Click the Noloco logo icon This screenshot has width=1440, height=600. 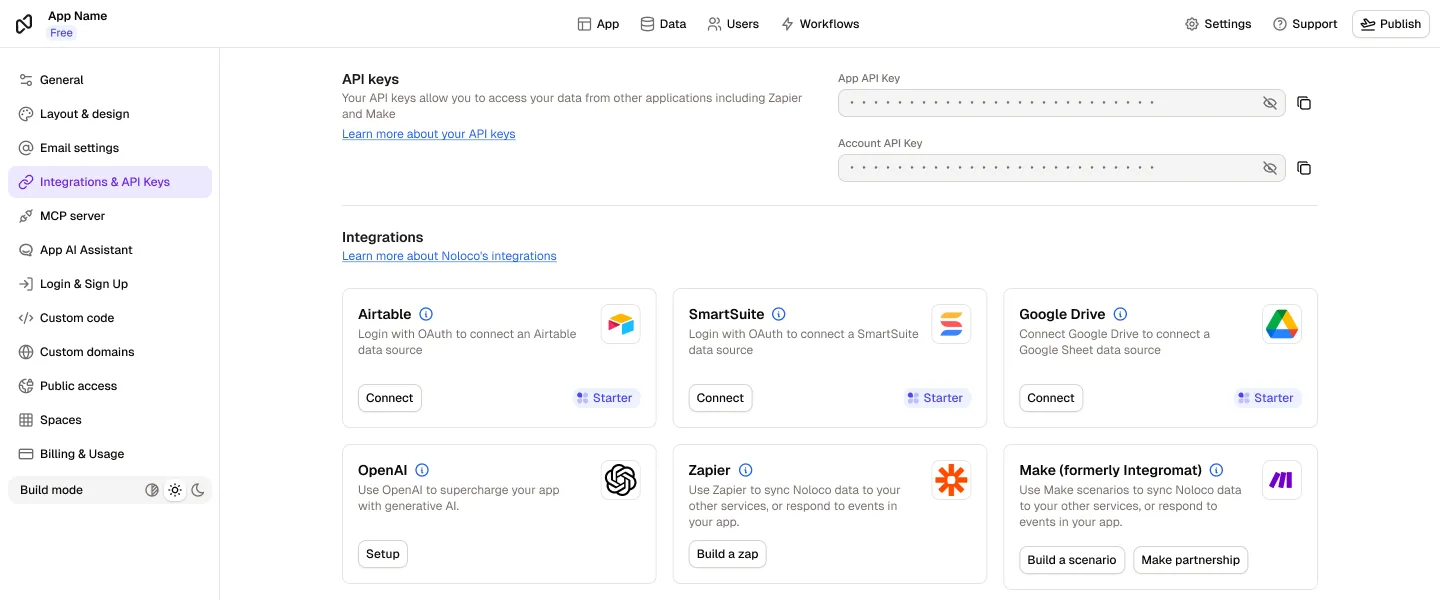click(24, 24)
